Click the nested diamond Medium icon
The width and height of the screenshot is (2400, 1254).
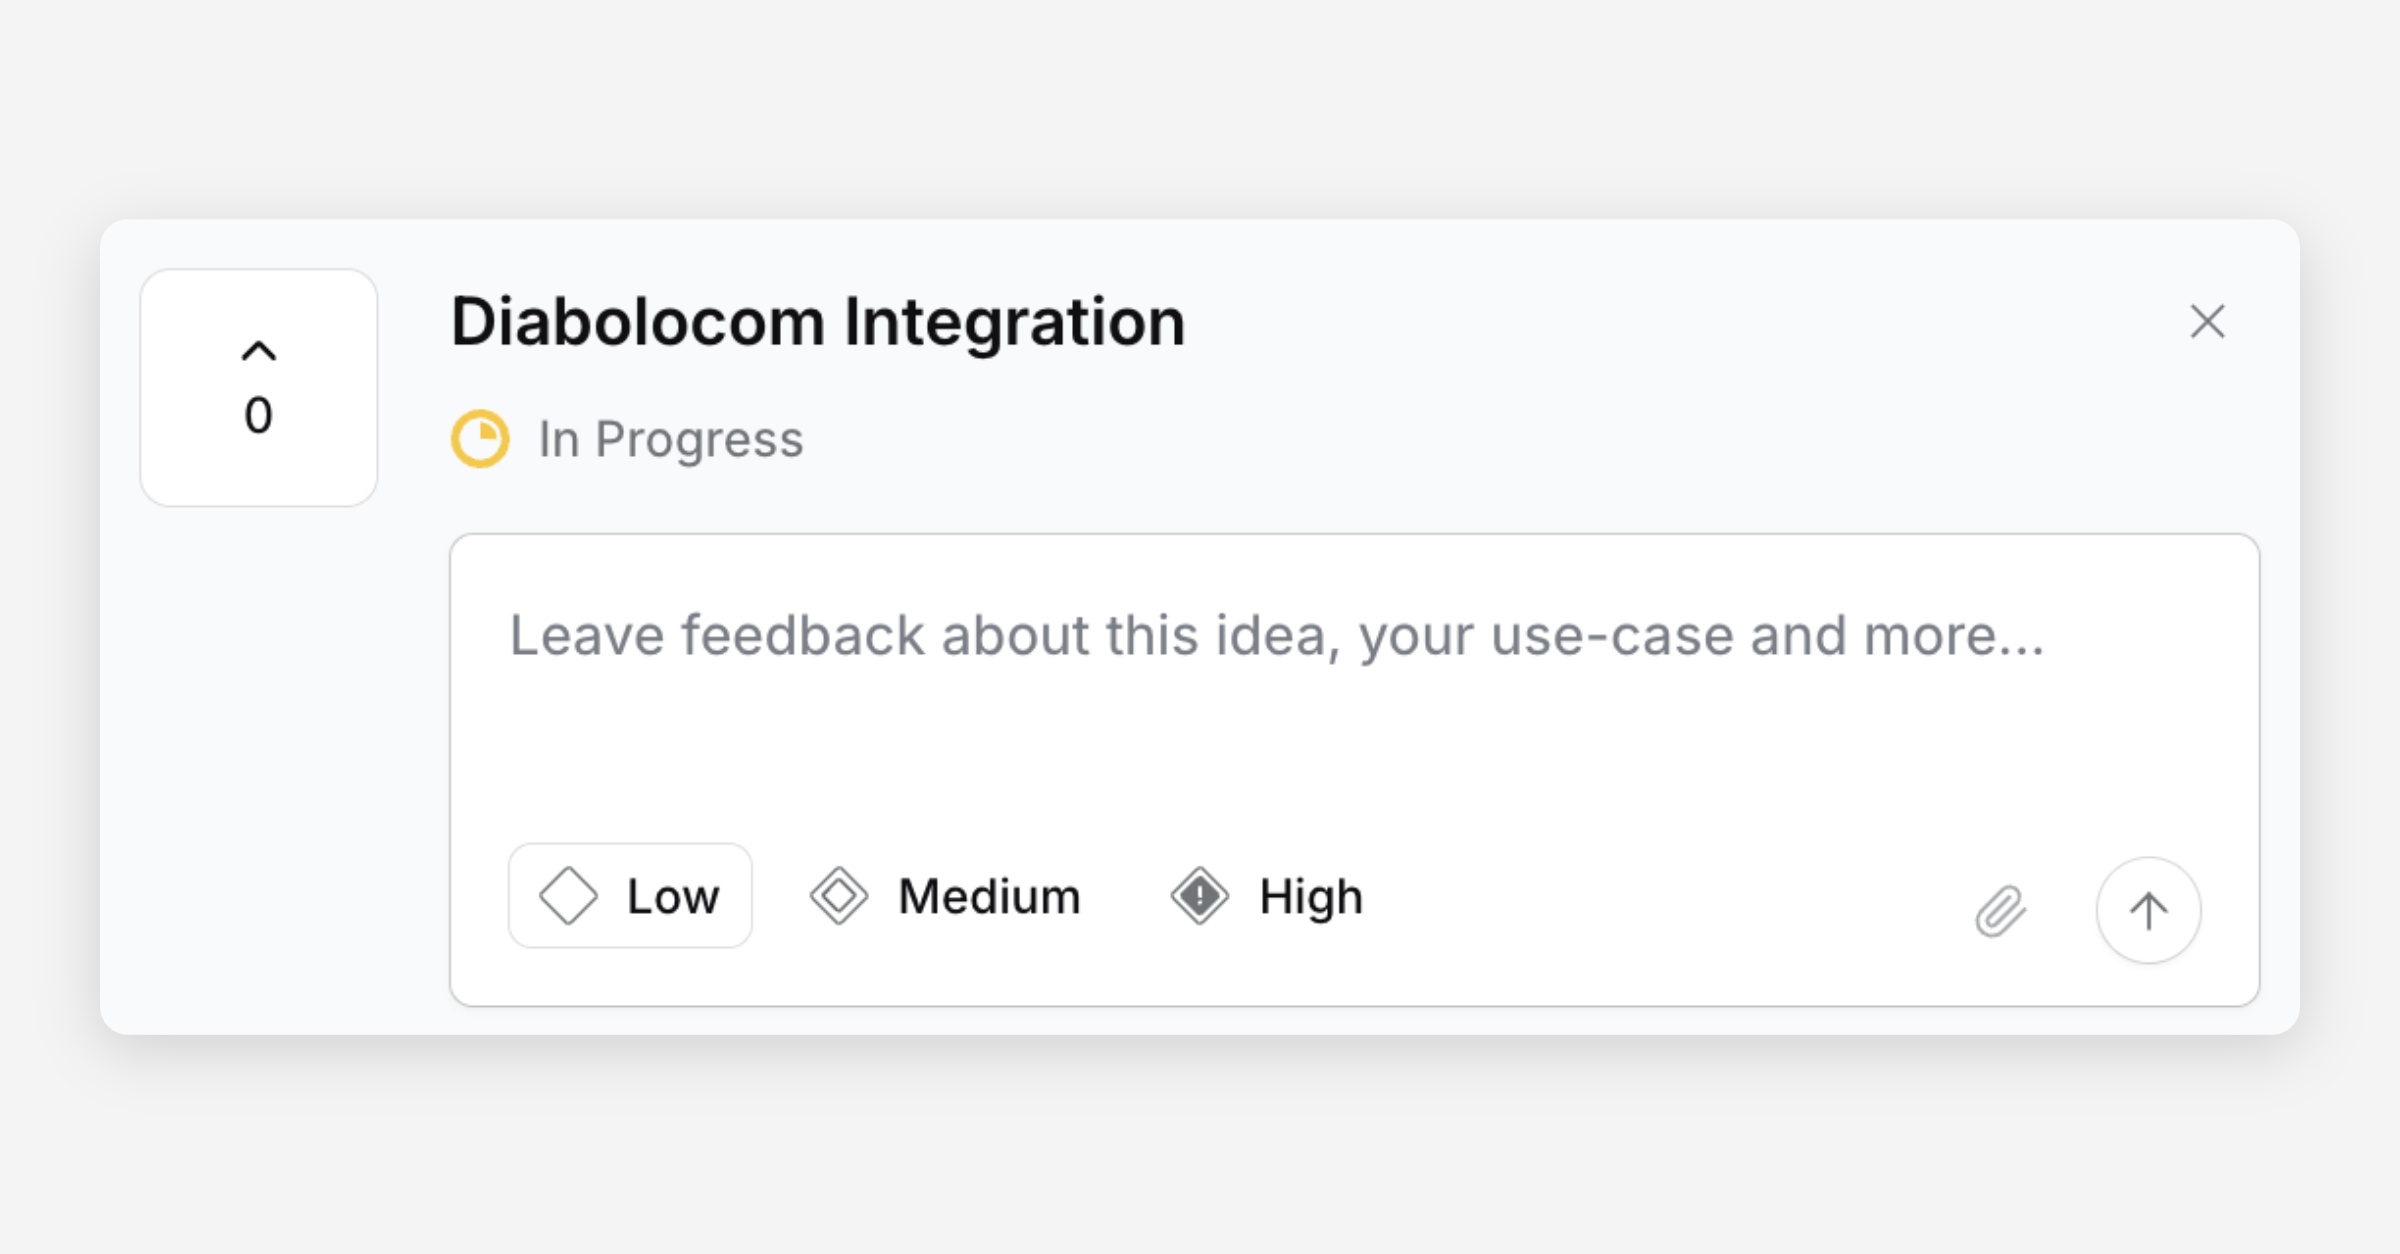(x=838, y=896)
